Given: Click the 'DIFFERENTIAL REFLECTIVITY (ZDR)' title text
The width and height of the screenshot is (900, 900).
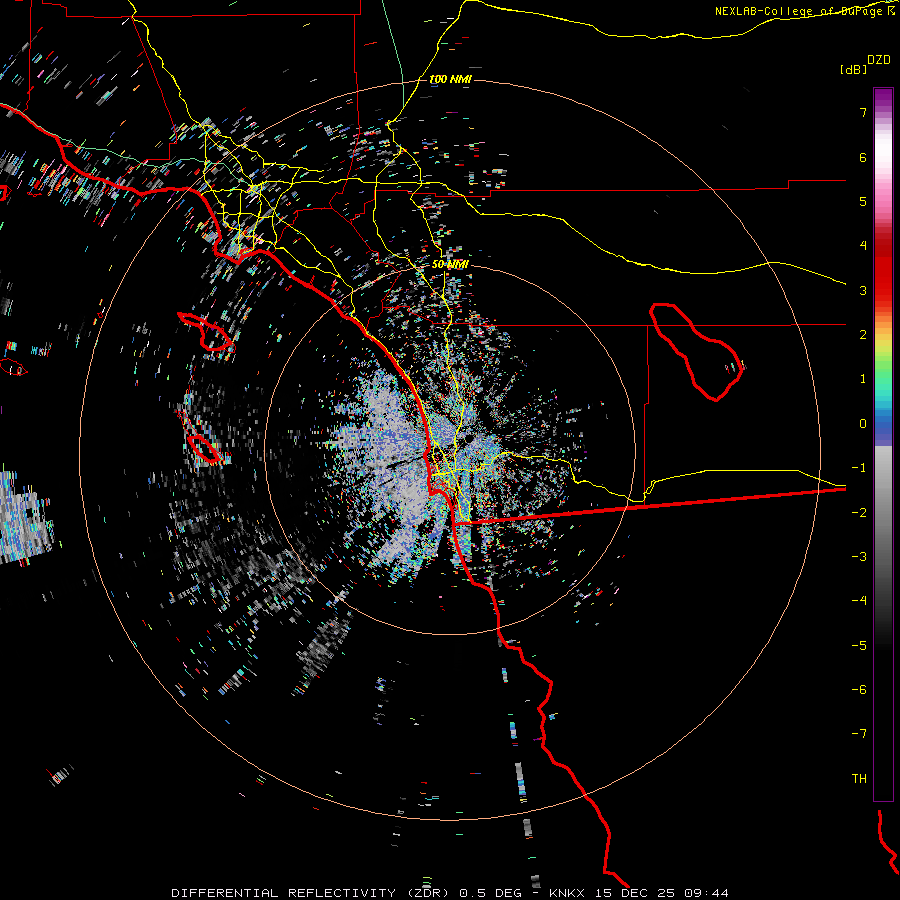Looking at the screenshot, I should pos(312,893).
